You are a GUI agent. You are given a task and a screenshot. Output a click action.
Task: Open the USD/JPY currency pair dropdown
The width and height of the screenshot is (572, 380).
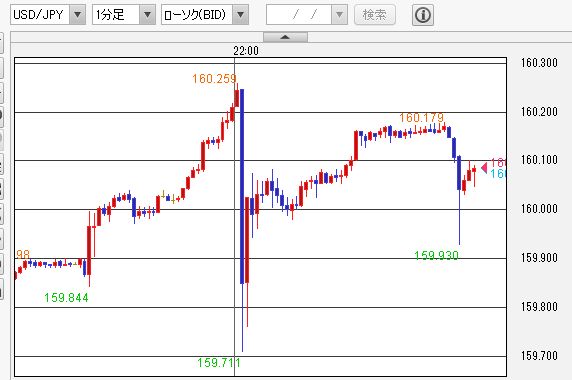[x=48, y=15]
